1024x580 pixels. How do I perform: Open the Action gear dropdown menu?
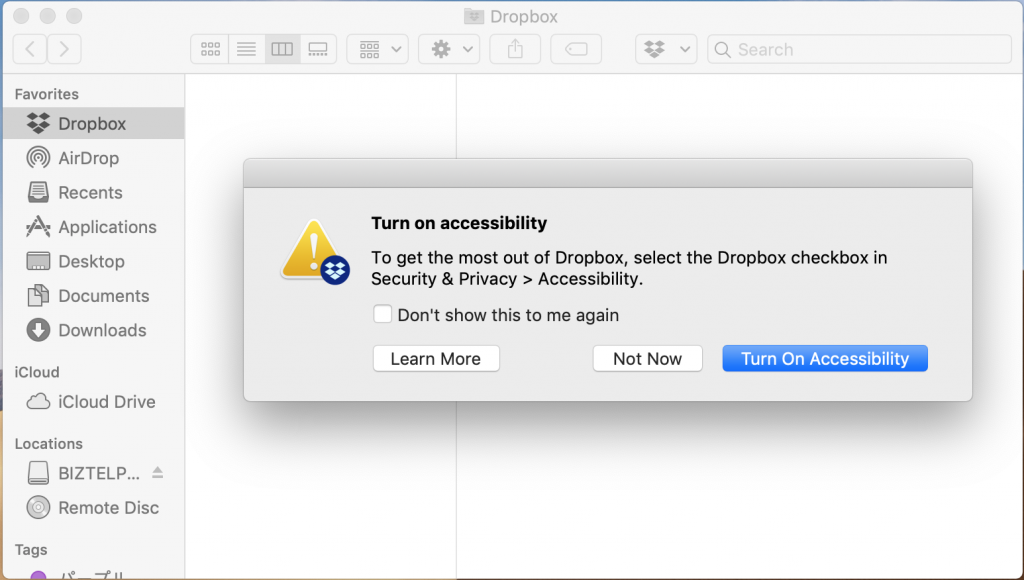(449, 49)
